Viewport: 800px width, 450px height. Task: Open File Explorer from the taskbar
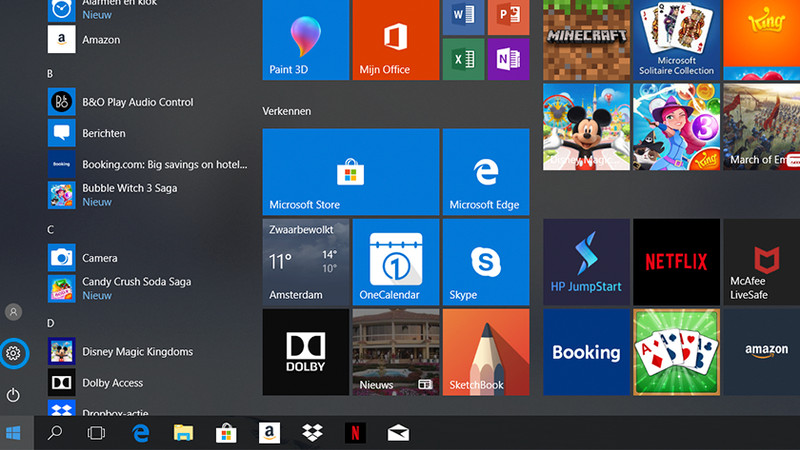pyautogui.click(x=183, y=433)
